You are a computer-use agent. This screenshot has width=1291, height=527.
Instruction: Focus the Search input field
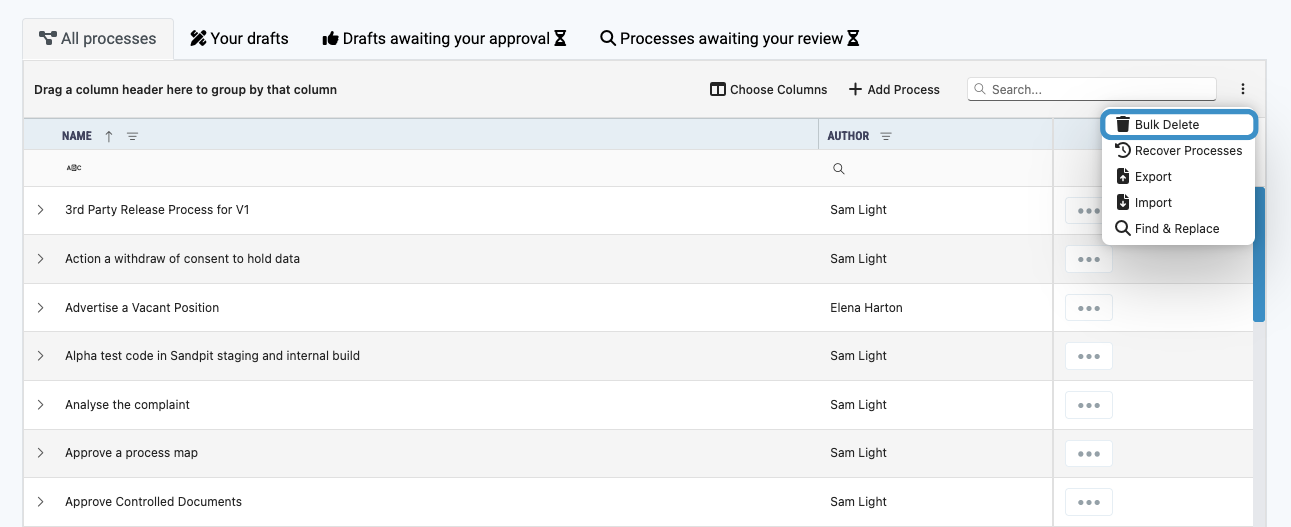coord(1092,89)
